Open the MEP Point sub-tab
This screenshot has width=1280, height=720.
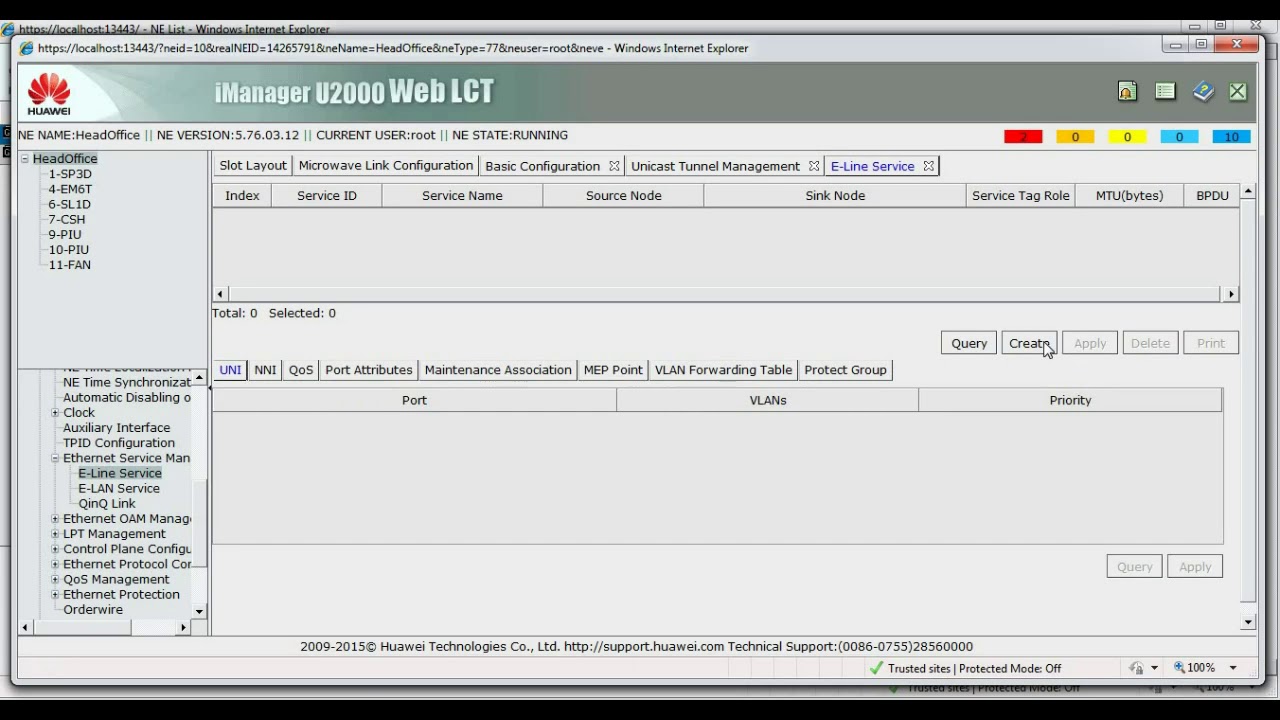click(613, 370)
